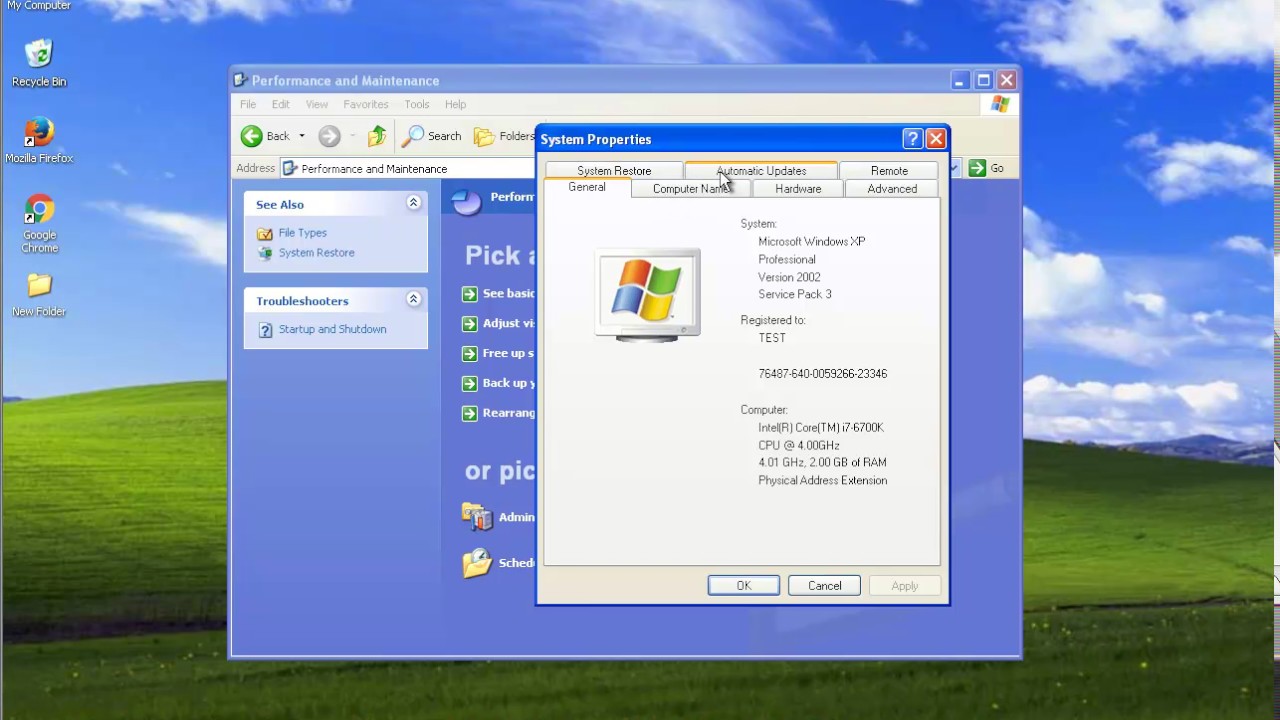The image size is (1280, 720).
Task: Click the 'Physical Address Extension' text
Action: click(823, 481)
